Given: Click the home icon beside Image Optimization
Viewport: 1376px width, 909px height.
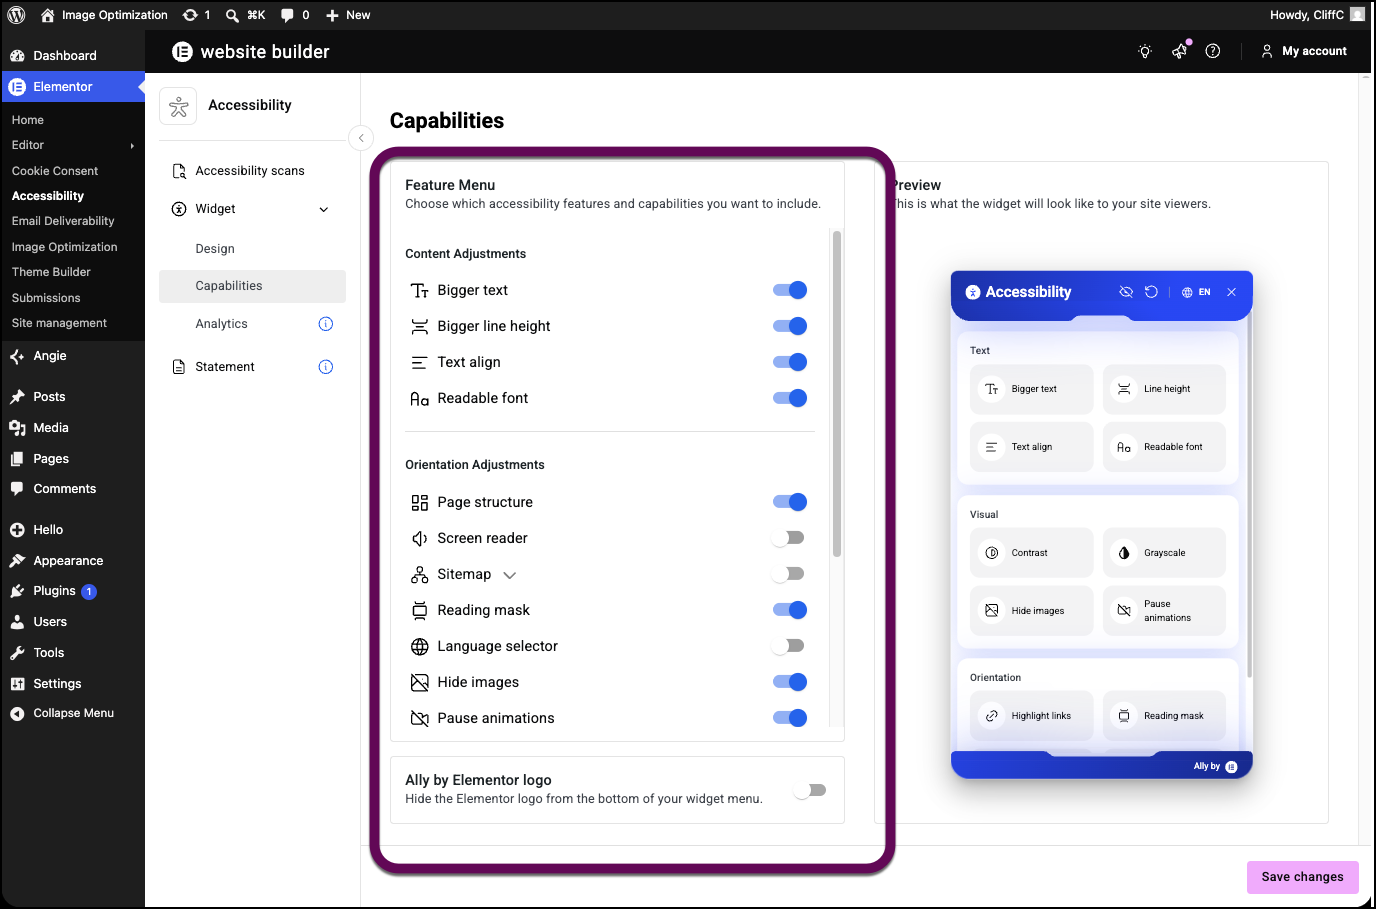Looking at the screenshot, I should [x=48, y=15].
